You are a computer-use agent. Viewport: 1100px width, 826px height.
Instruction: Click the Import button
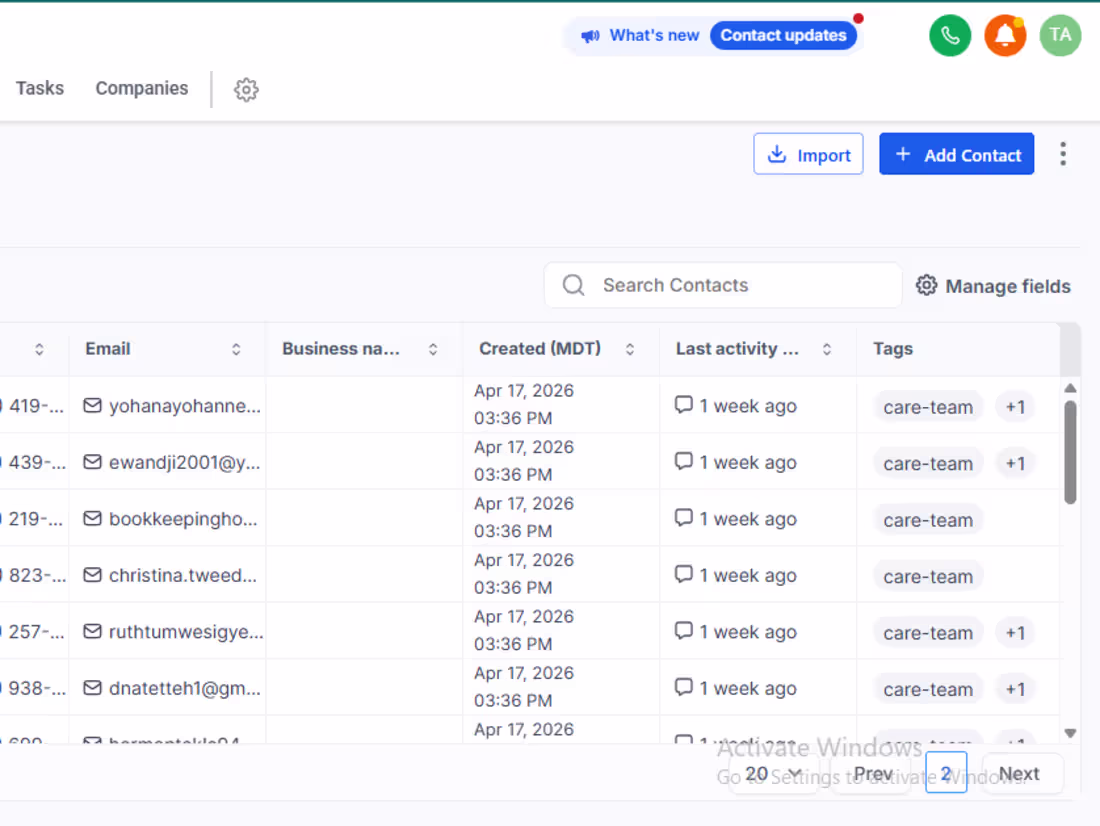[808, 154]
